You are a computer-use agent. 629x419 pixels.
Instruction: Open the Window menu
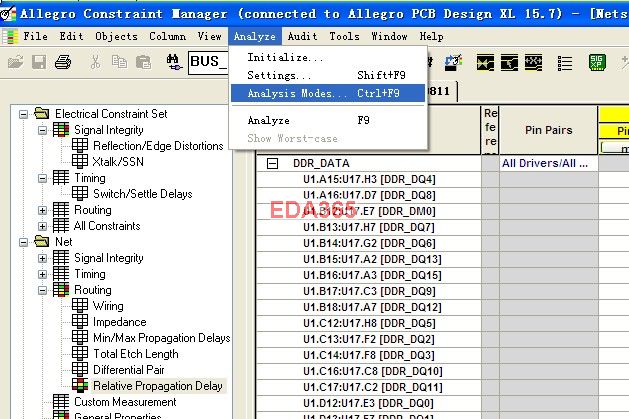[x=389, y=36]
